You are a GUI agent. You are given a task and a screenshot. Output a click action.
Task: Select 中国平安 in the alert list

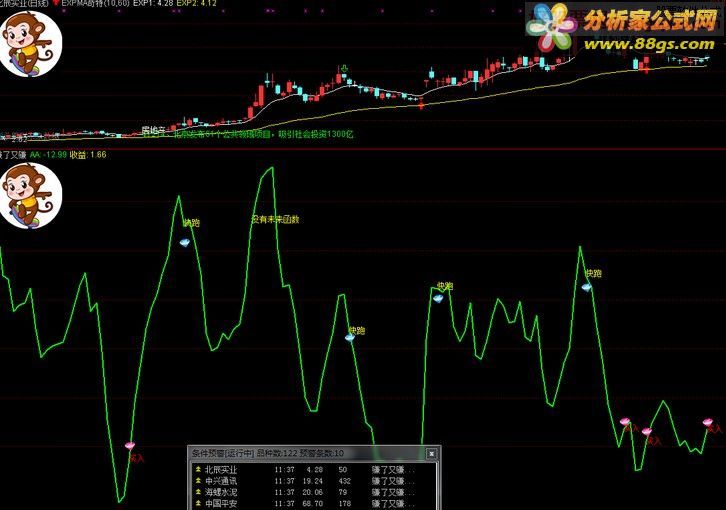tap(221, 503)
